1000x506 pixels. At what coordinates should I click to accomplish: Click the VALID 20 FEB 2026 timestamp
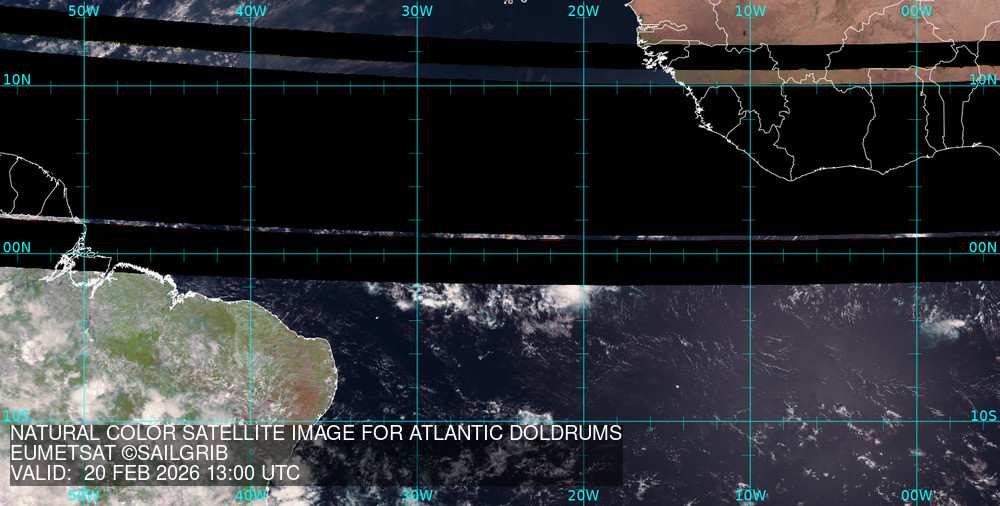[x=155, y=472]
